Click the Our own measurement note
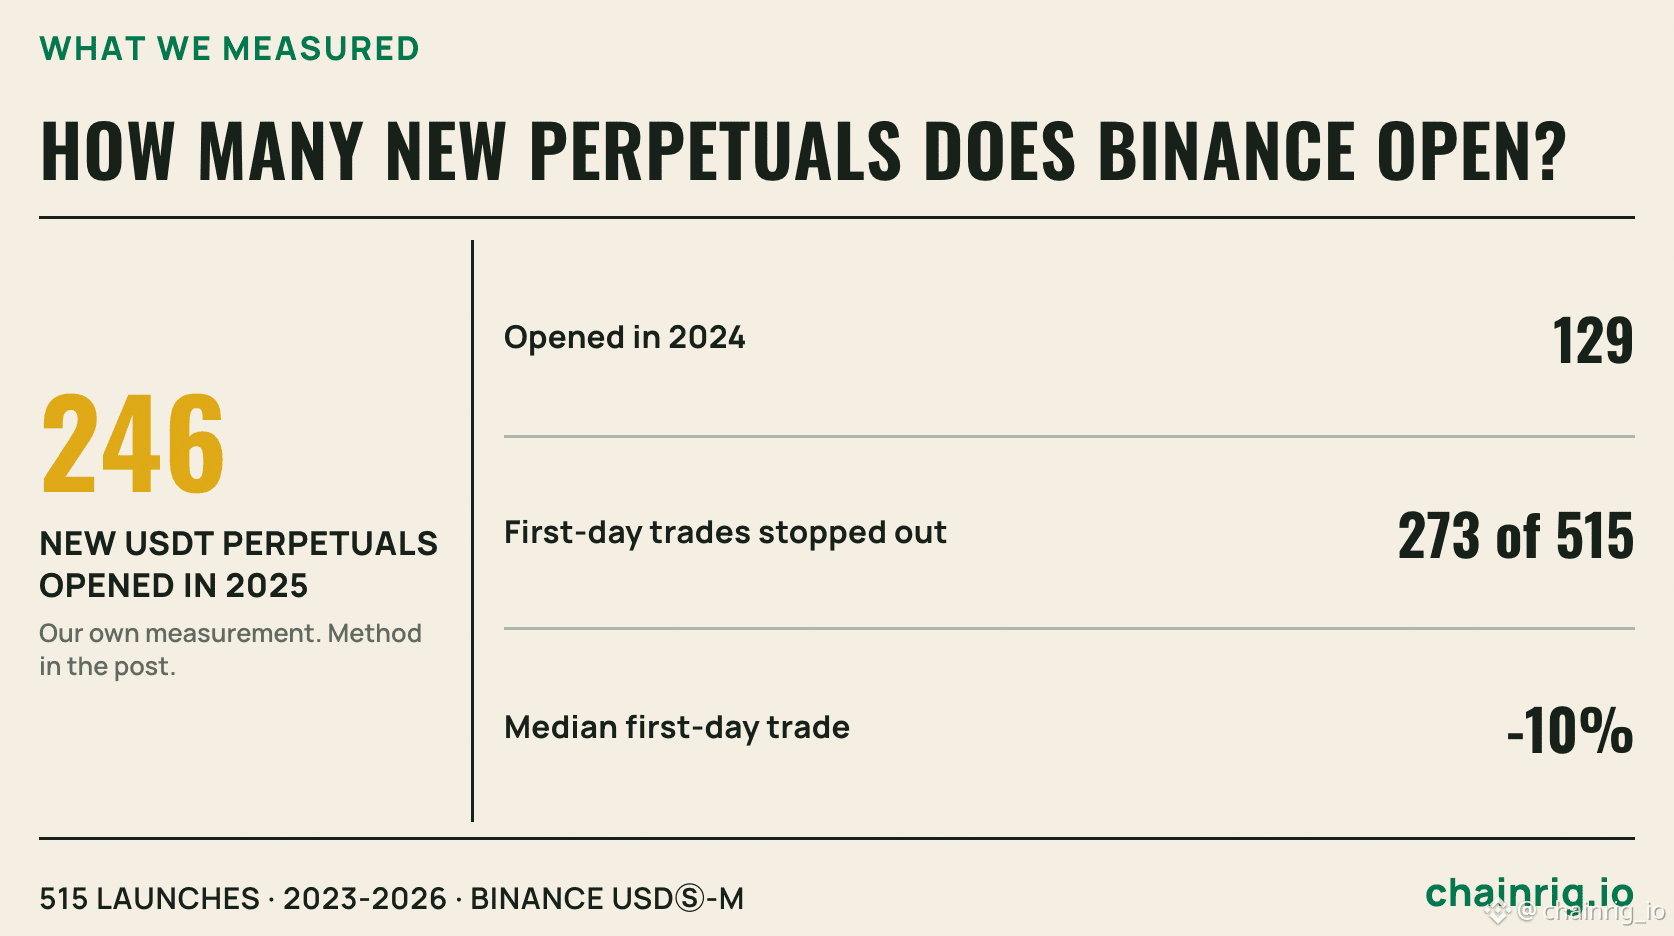This screenshot has height=936, width=1674. click(230, 649)
